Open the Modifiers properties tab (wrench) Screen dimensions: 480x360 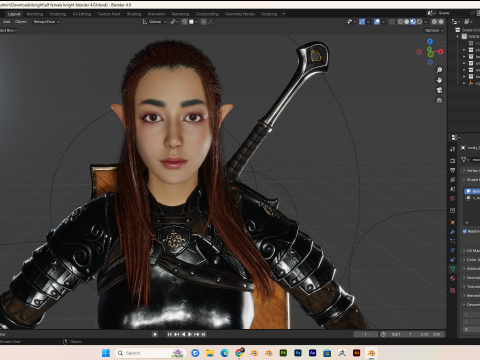tap(452, 231)
